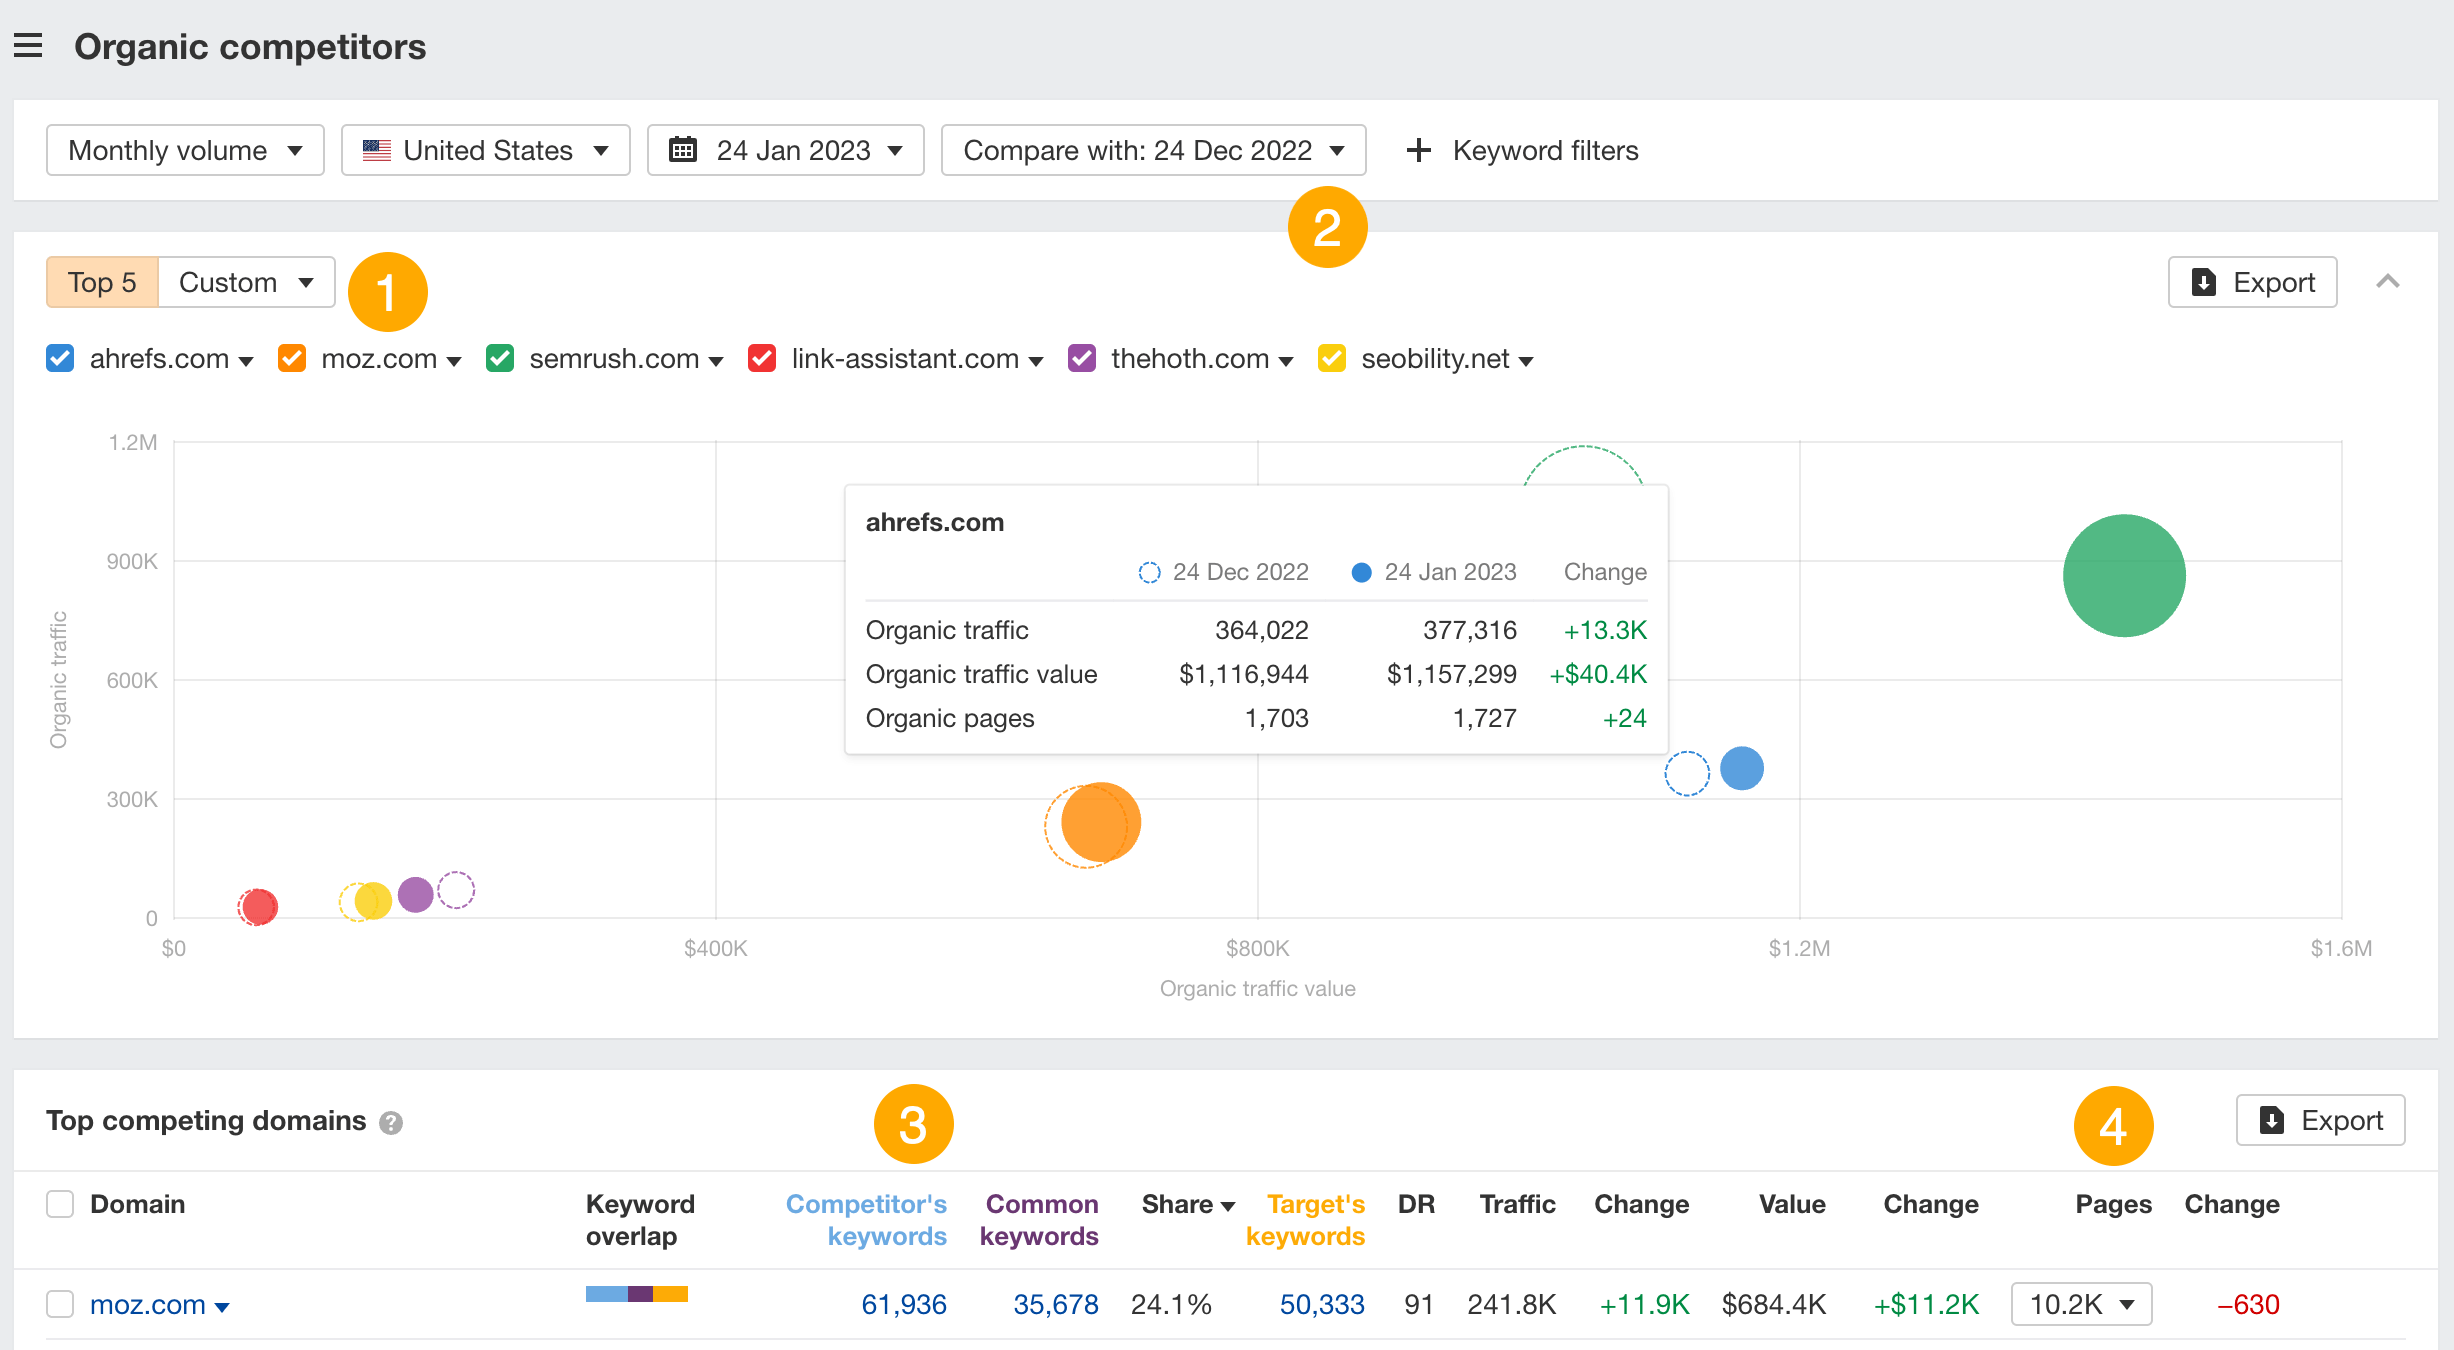Disable semrush.com in the chart legend
Viewport: 2454px width, 1350px height.
(x=500, y=358)
